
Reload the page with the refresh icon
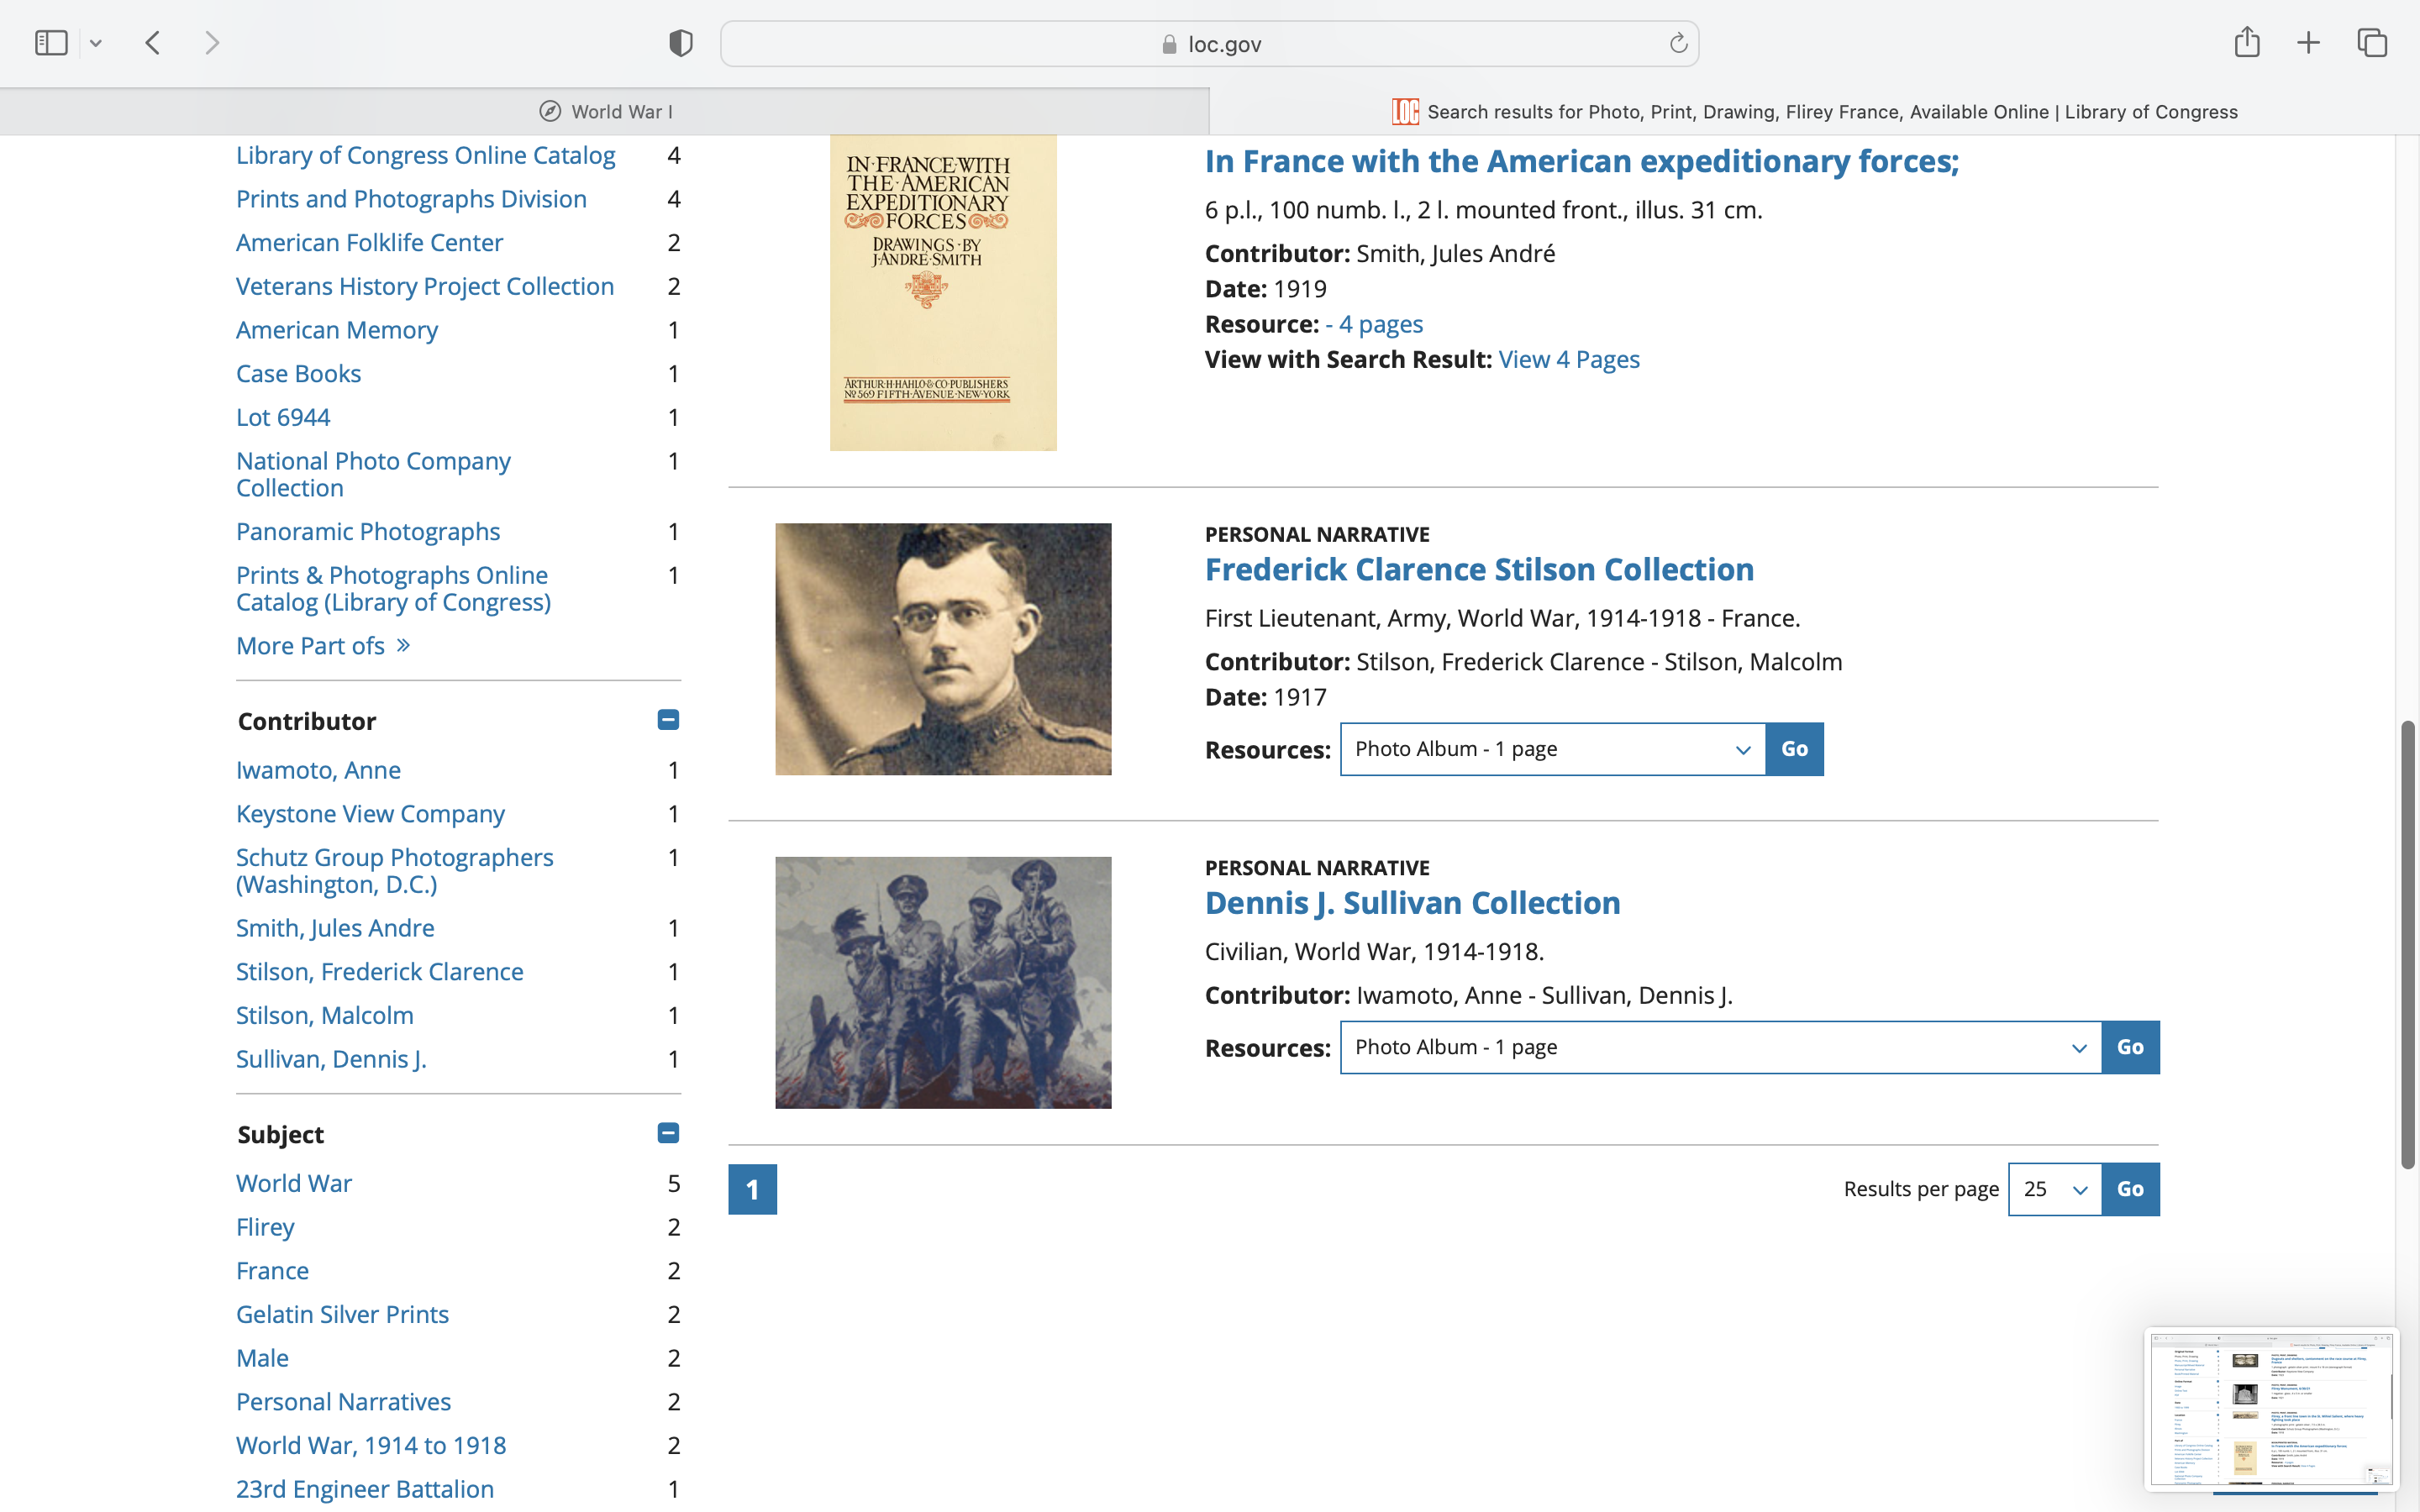1678,43
